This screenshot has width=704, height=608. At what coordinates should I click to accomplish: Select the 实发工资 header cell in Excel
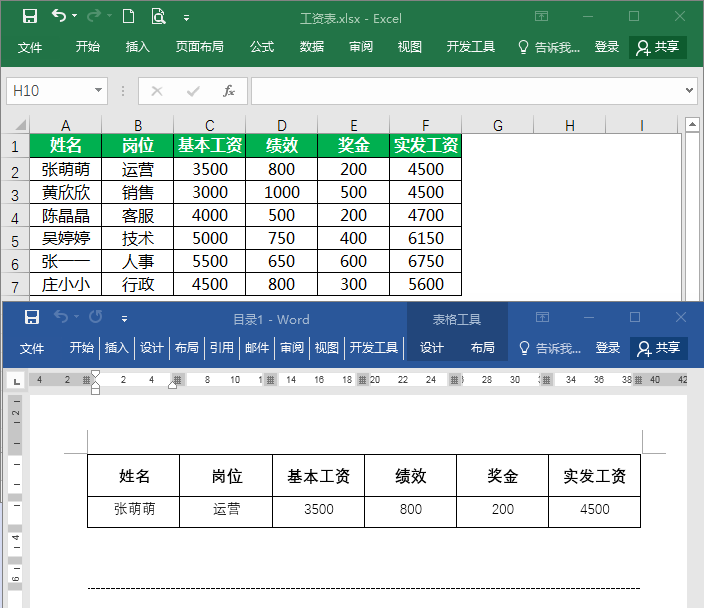(x=425, y=145)
